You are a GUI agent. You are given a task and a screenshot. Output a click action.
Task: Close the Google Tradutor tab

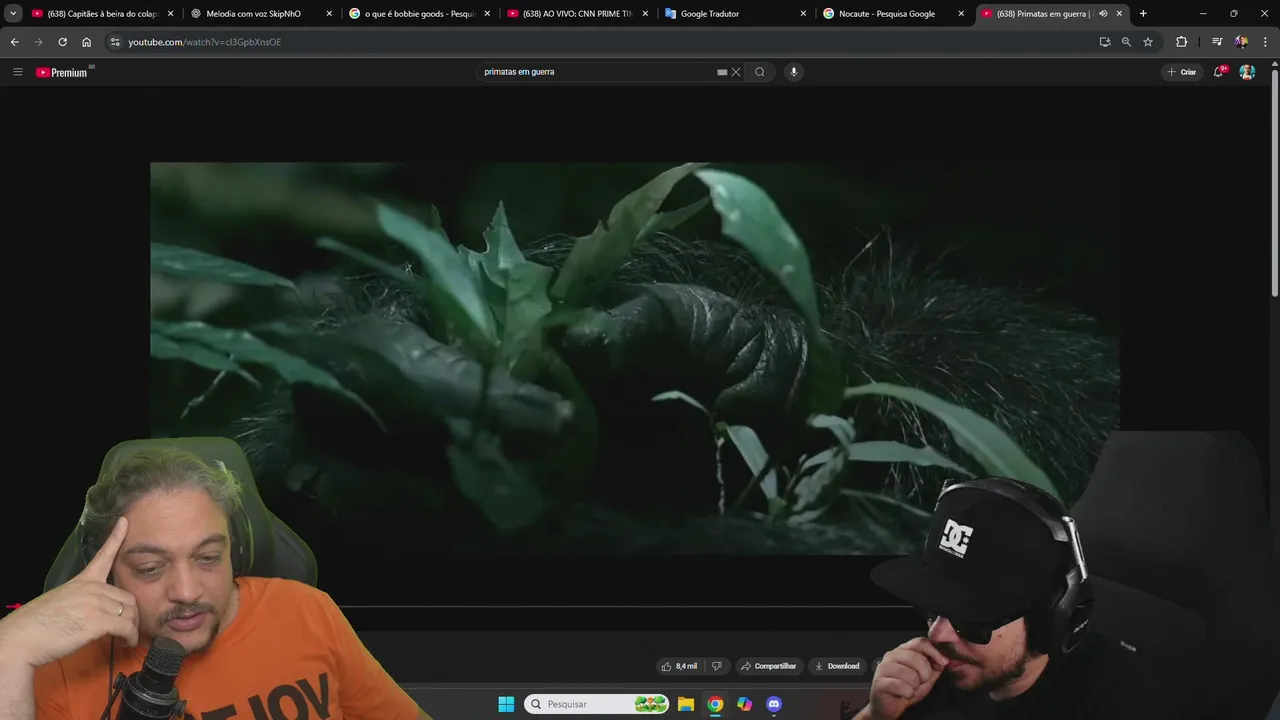[x=803, y=14]
